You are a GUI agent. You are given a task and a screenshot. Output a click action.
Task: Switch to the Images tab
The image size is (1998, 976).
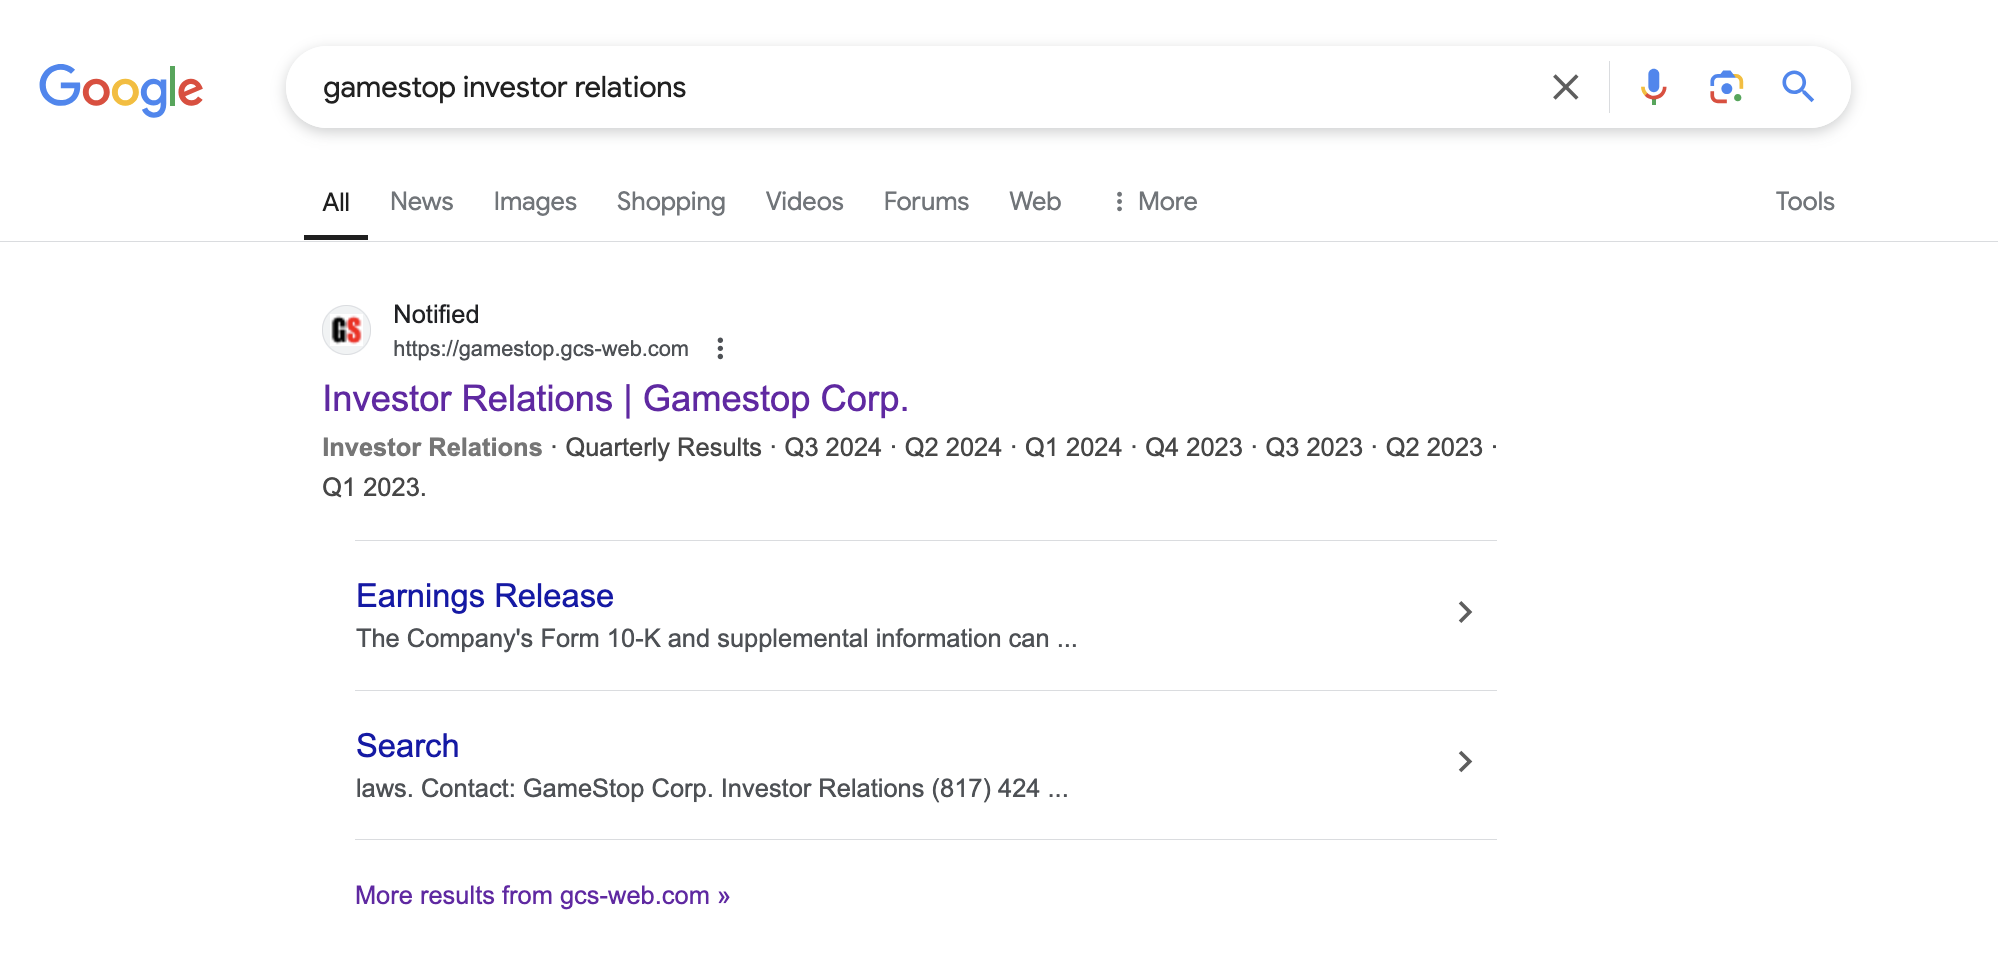tap(534, 202)
